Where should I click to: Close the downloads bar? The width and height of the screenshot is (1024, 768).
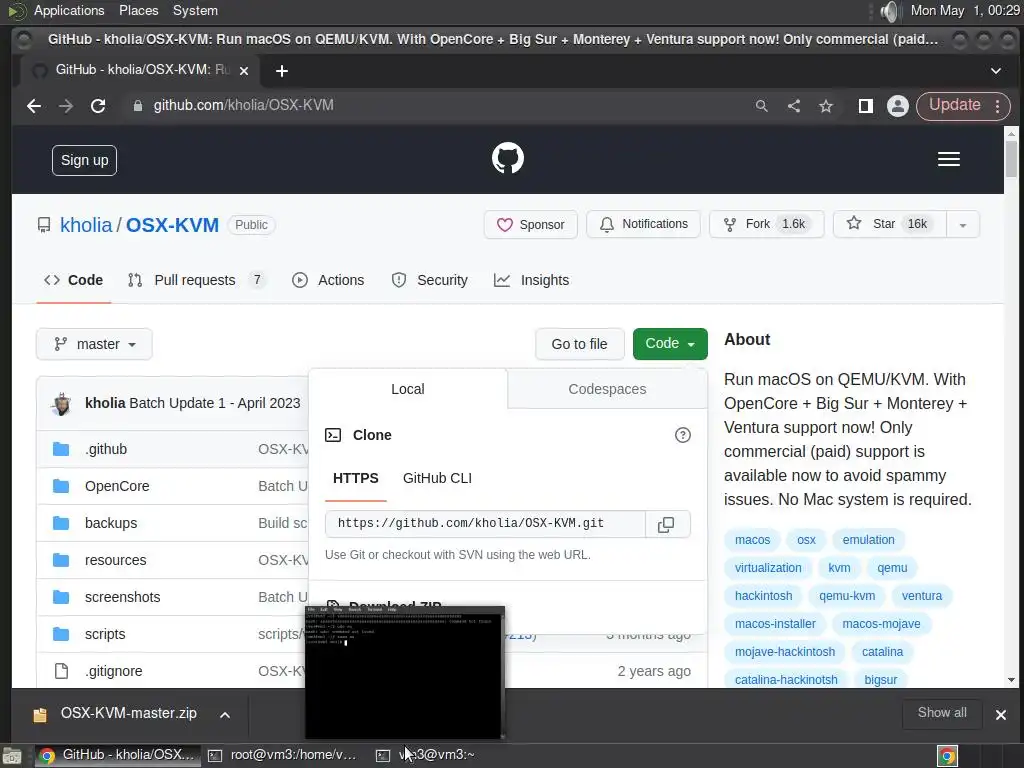1000,715
